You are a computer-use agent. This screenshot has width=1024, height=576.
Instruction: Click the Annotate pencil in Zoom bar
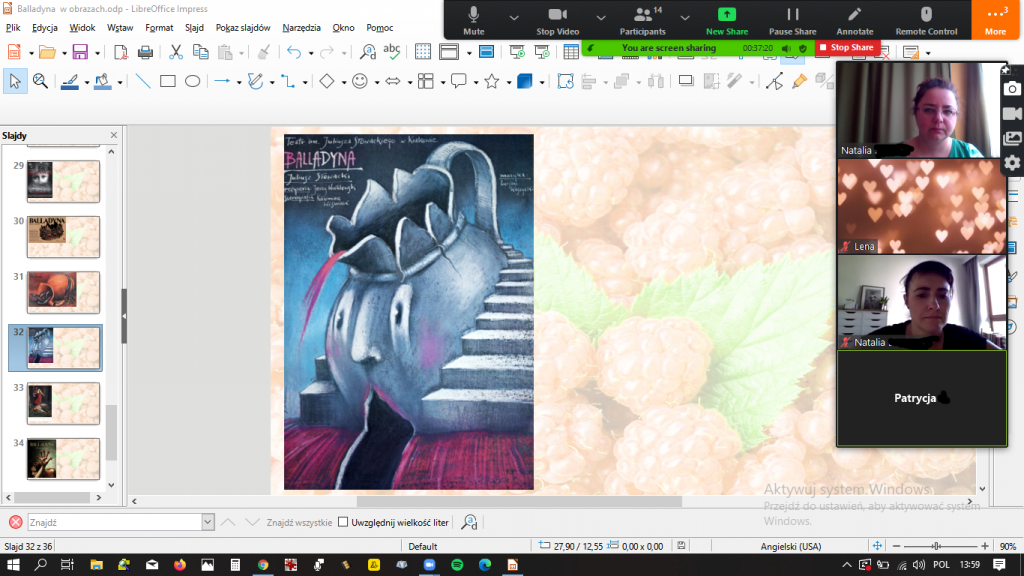click(x=854, y=20)
